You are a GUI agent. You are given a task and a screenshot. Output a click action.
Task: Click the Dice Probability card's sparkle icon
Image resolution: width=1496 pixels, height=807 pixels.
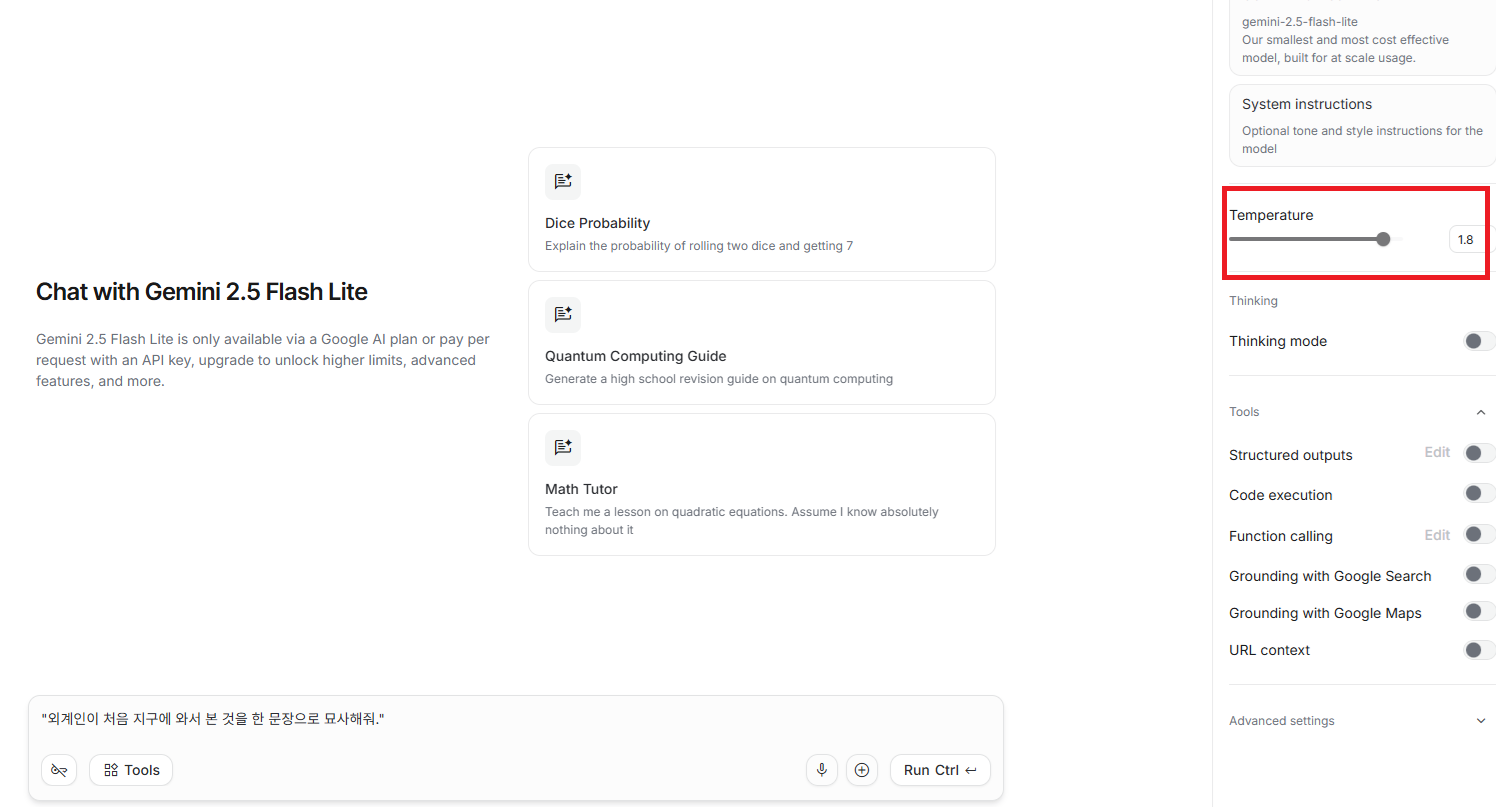(563, 182)
